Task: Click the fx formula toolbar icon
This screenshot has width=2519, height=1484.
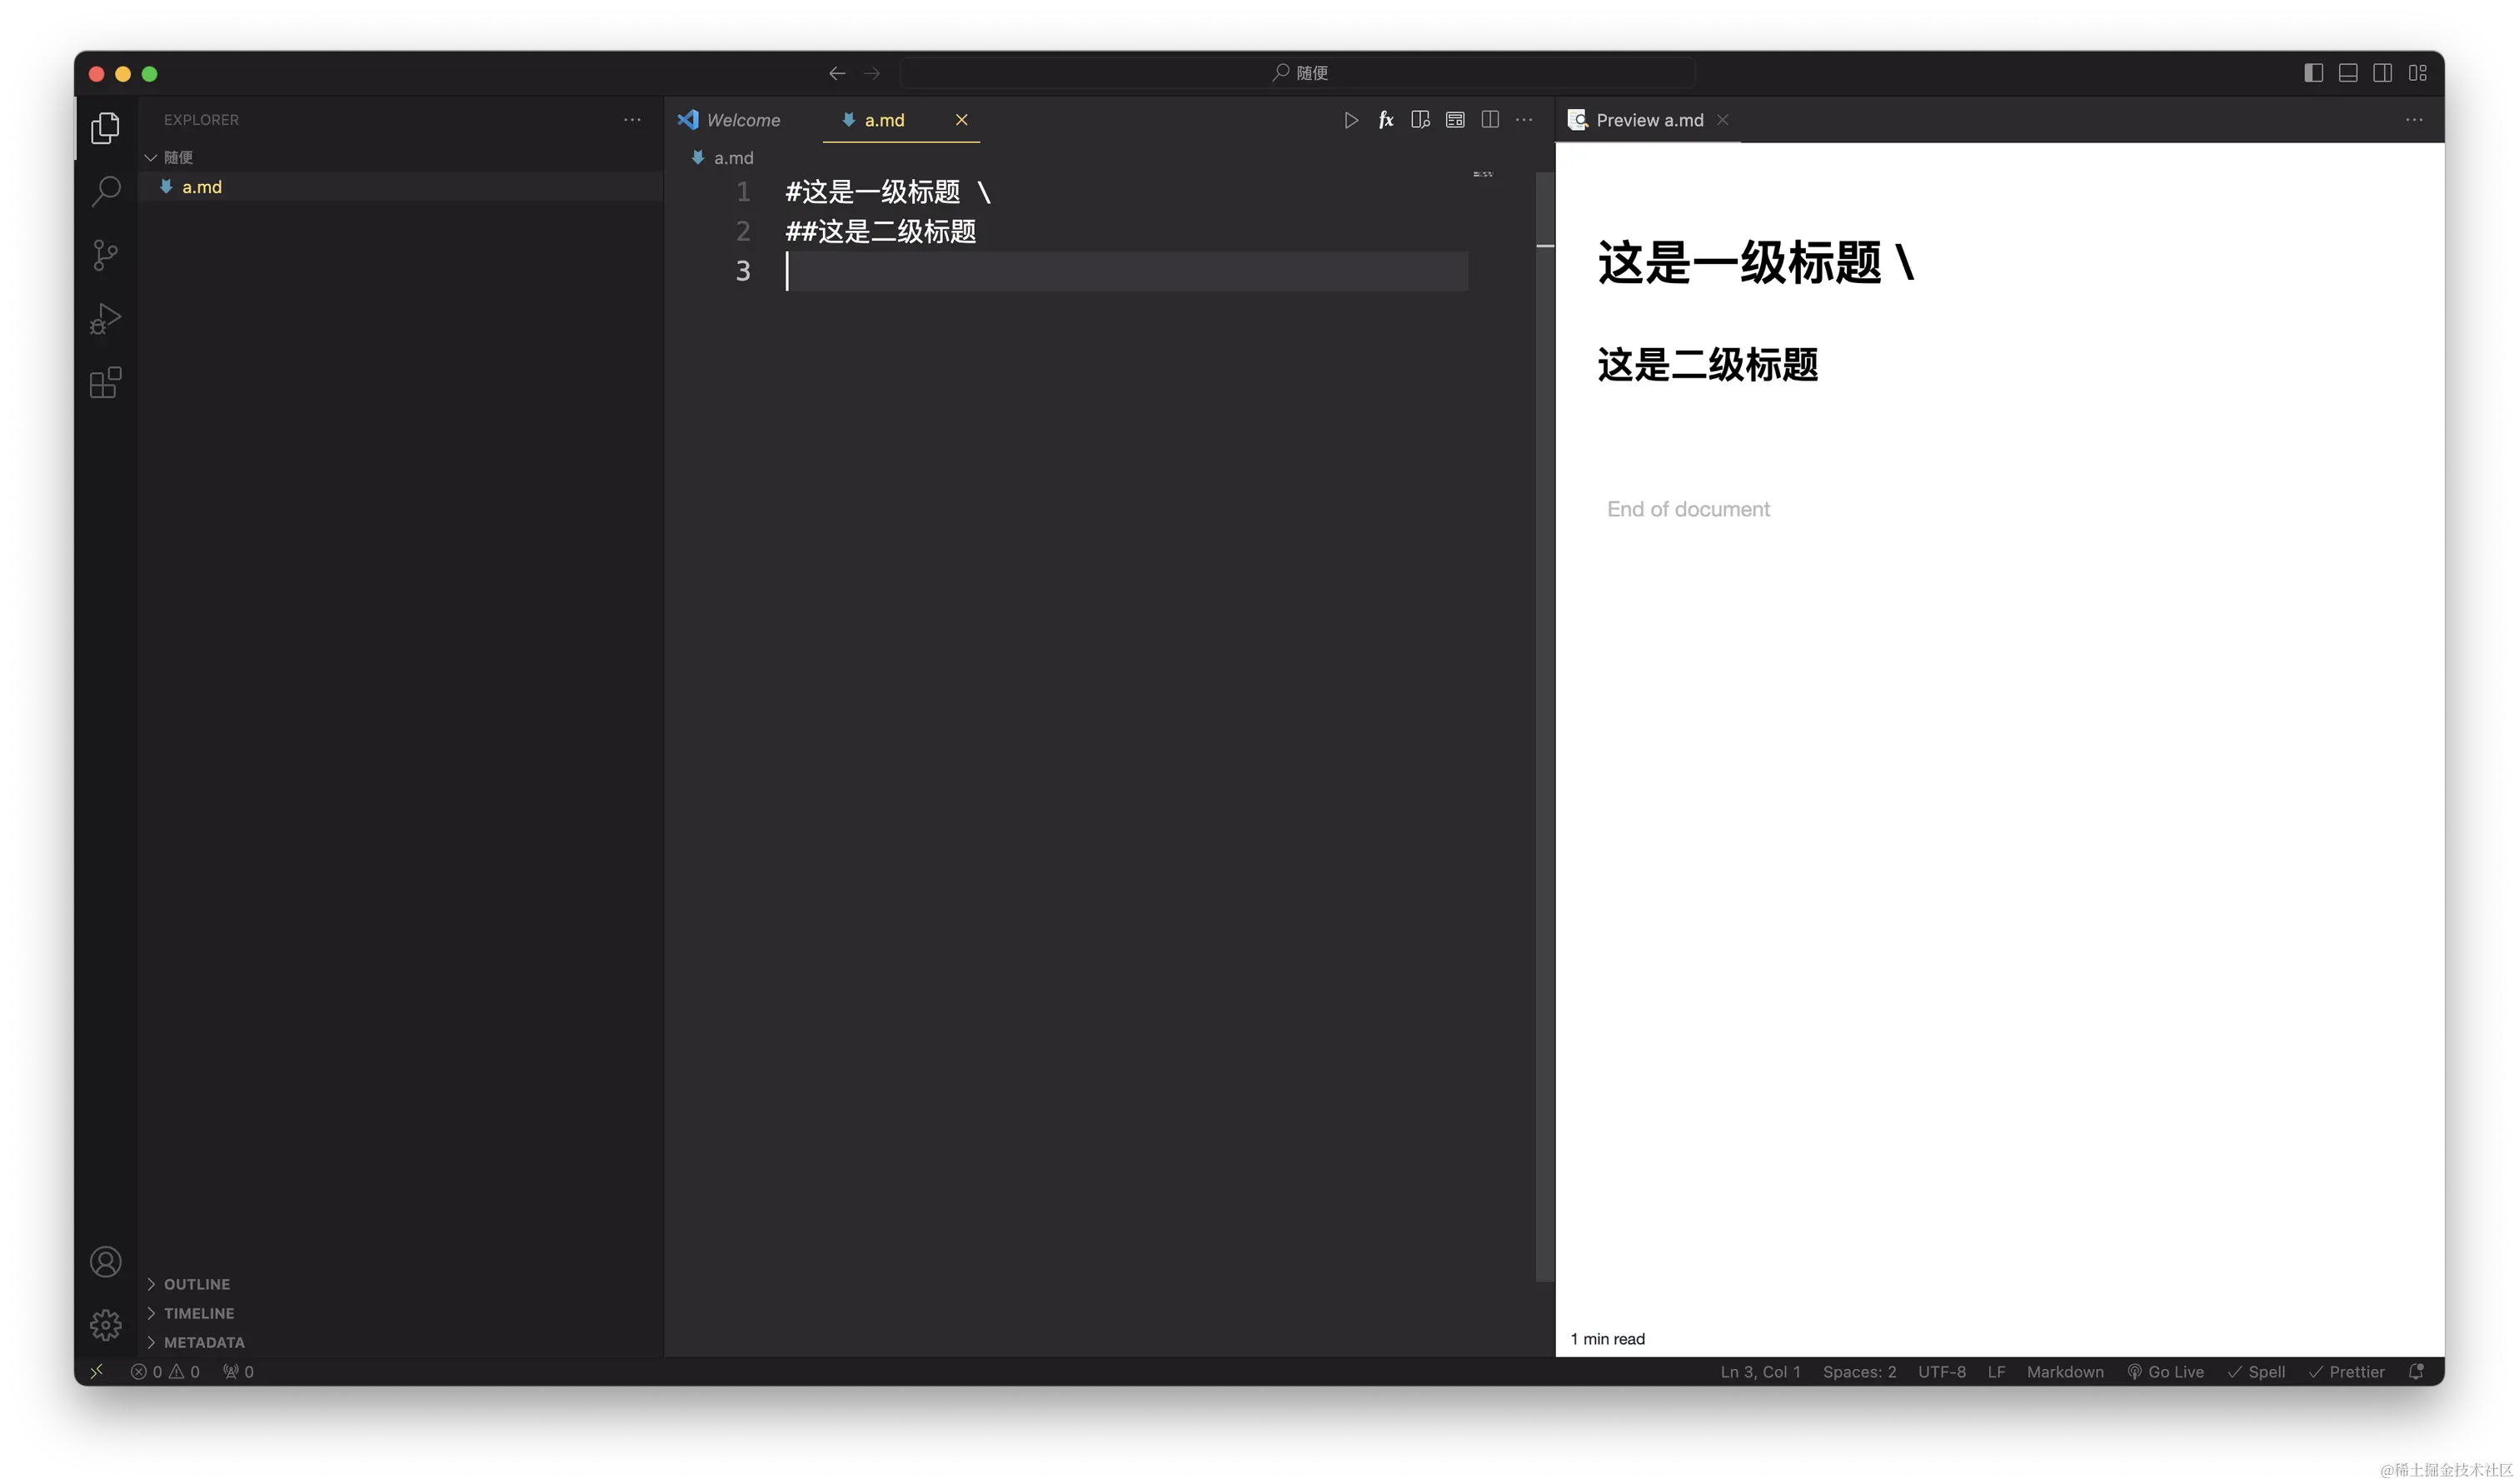Action: click(x=1386, y=120)
